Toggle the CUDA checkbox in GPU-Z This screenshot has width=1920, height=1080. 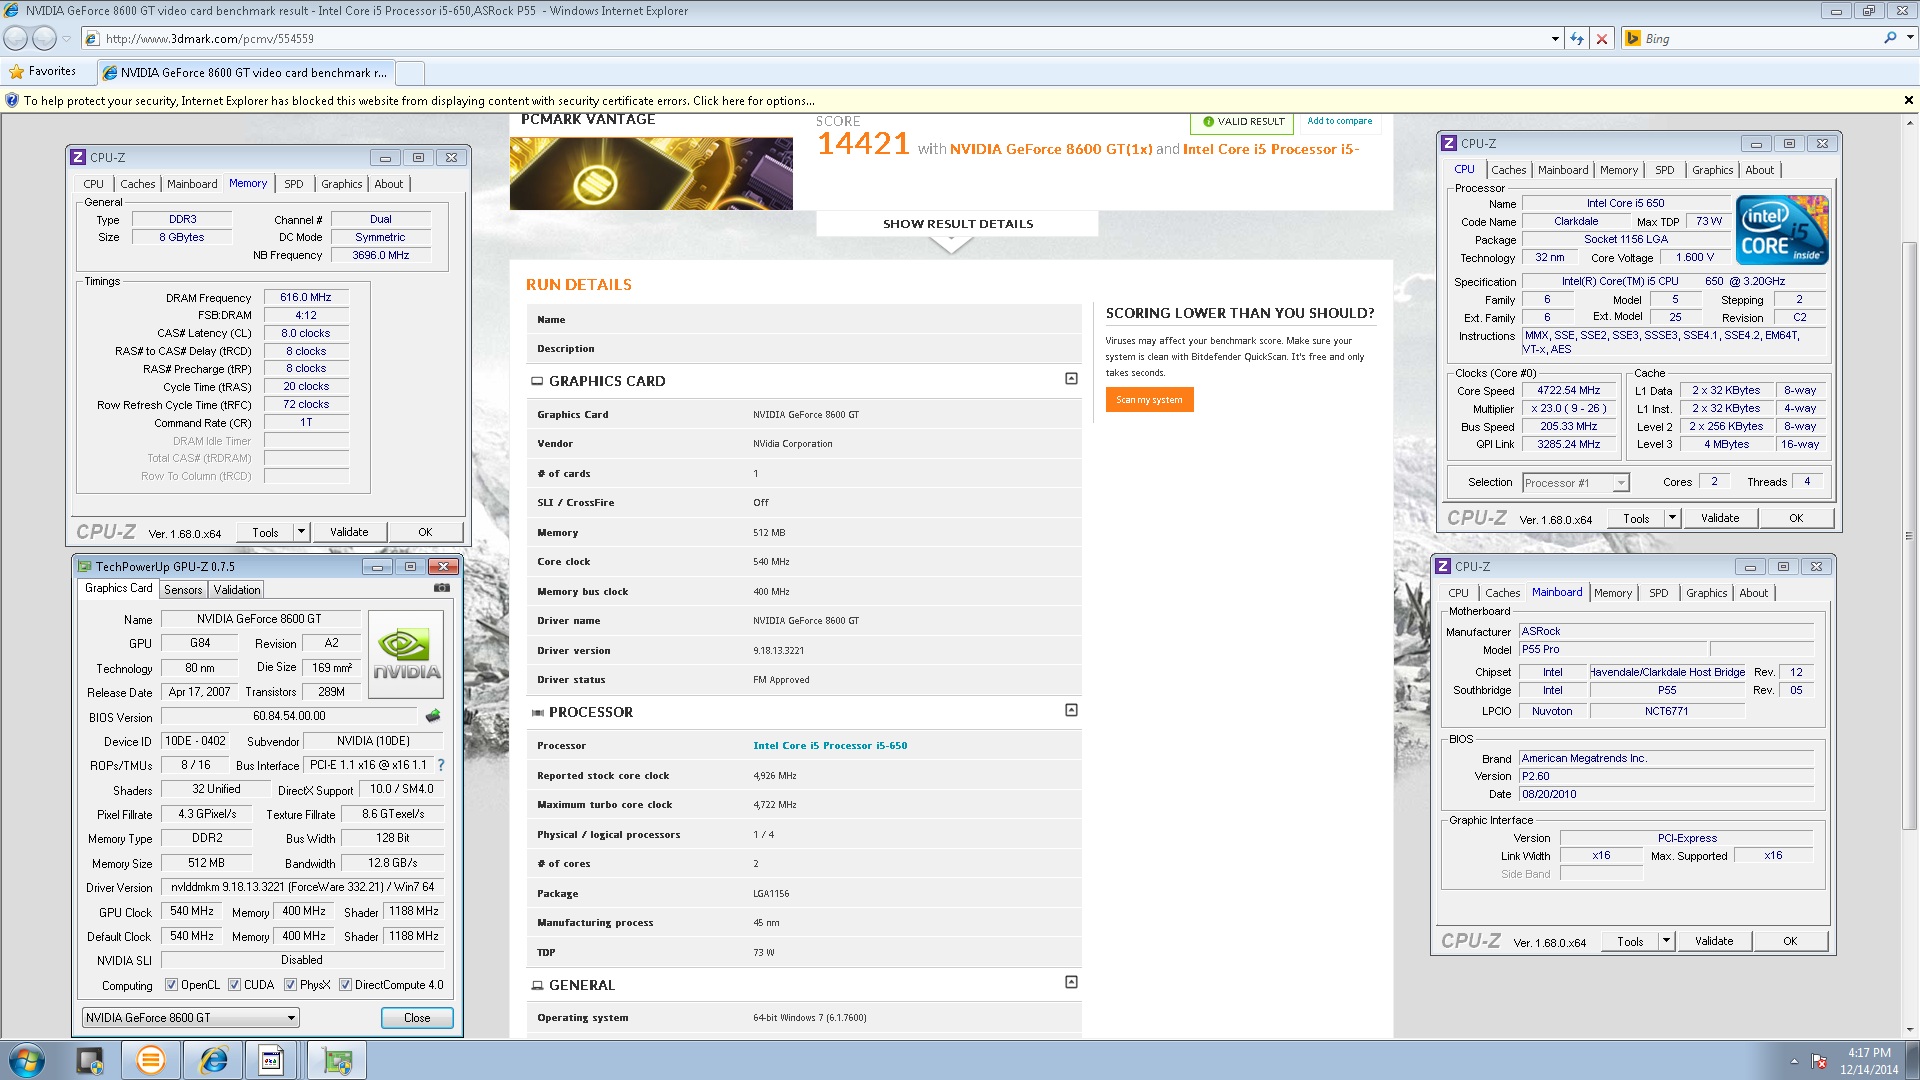(234, 985)
